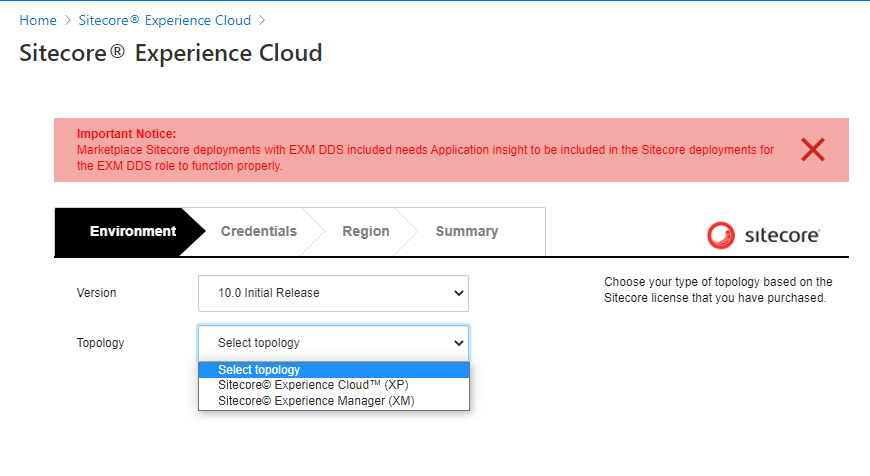Collapse the Topology dropdown using its arrow
Image resolution: width=870 pixels, height=476 pixels.
click(x=459, y=343)
